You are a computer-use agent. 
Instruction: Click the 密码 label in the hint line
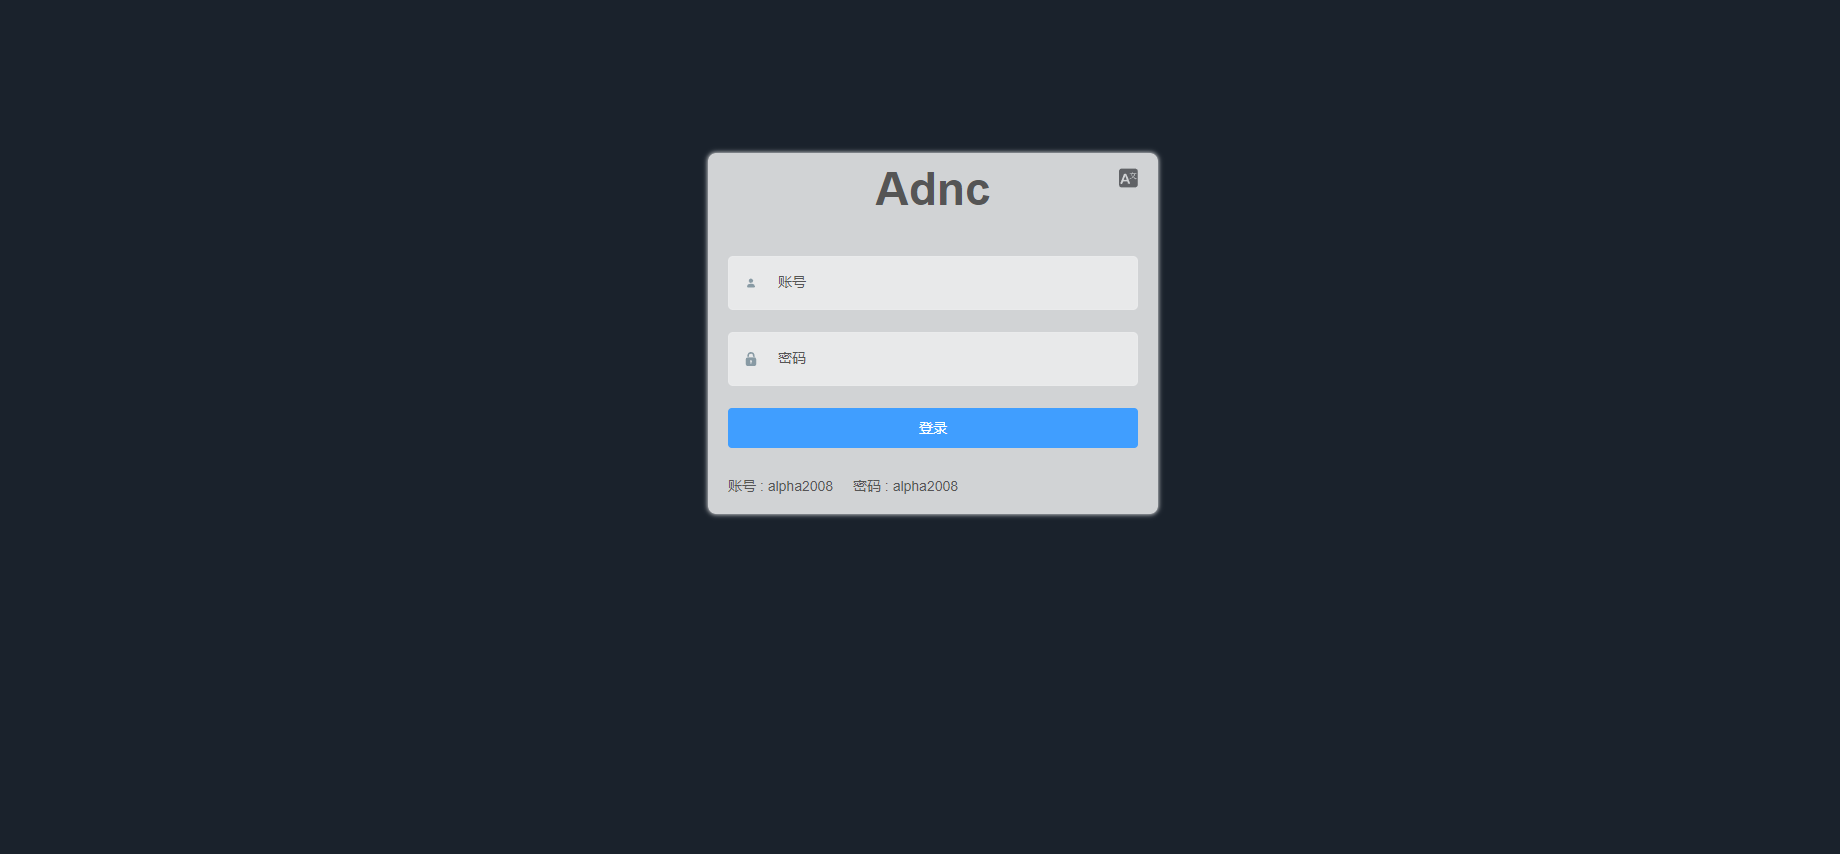(x=867, y=486)
